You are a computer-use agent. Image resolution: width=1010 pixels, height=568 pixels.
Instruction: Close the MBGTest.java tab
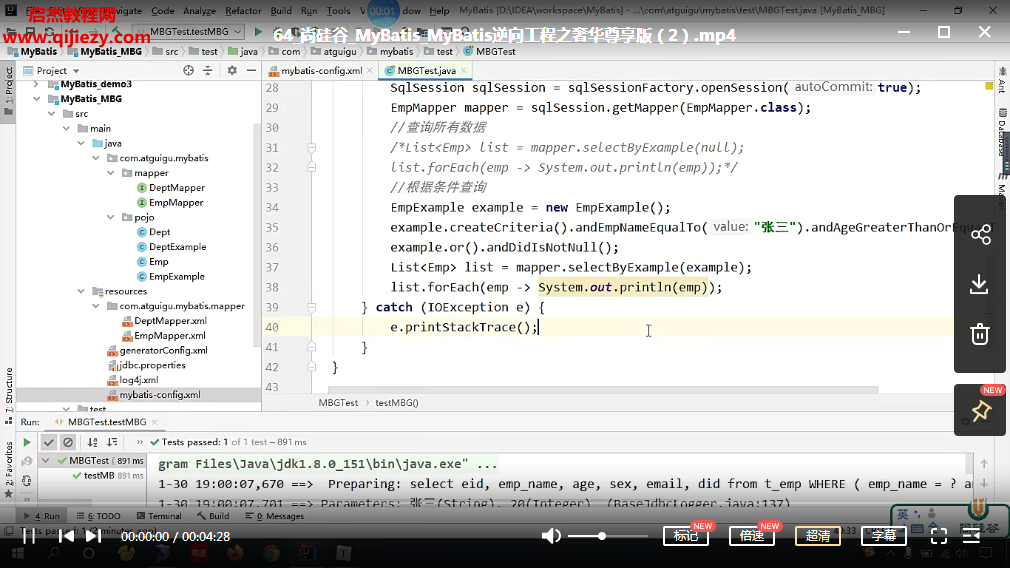464,70
